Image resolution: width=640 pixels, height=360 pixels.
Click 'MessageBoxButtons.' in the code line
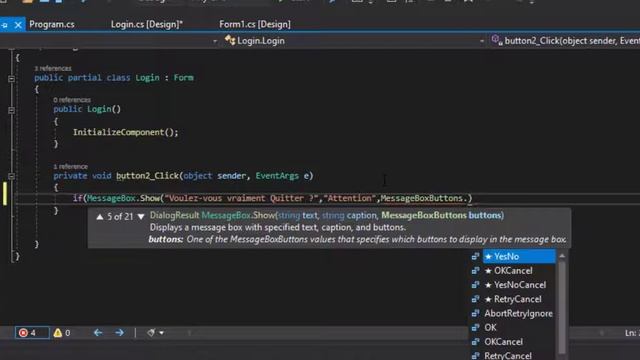[x=424, y=198]
